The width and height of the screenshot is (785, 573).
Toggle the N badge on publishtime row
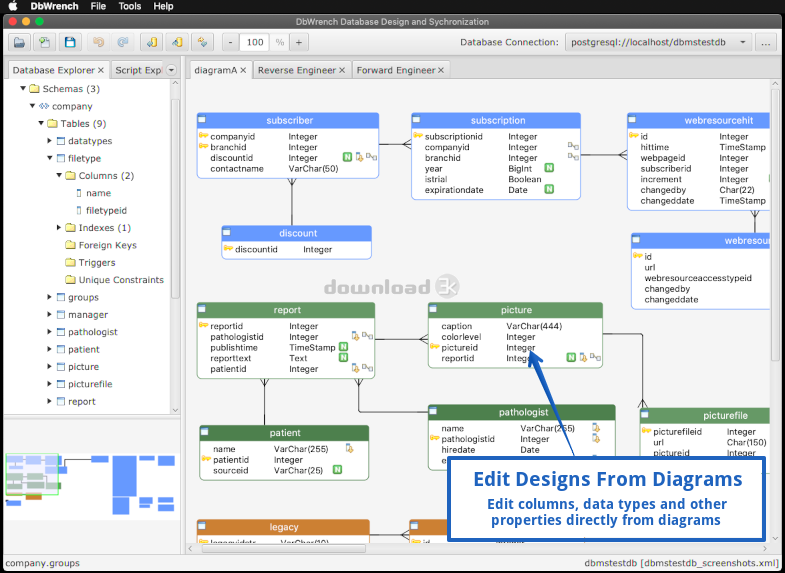(x=343, y=346)
